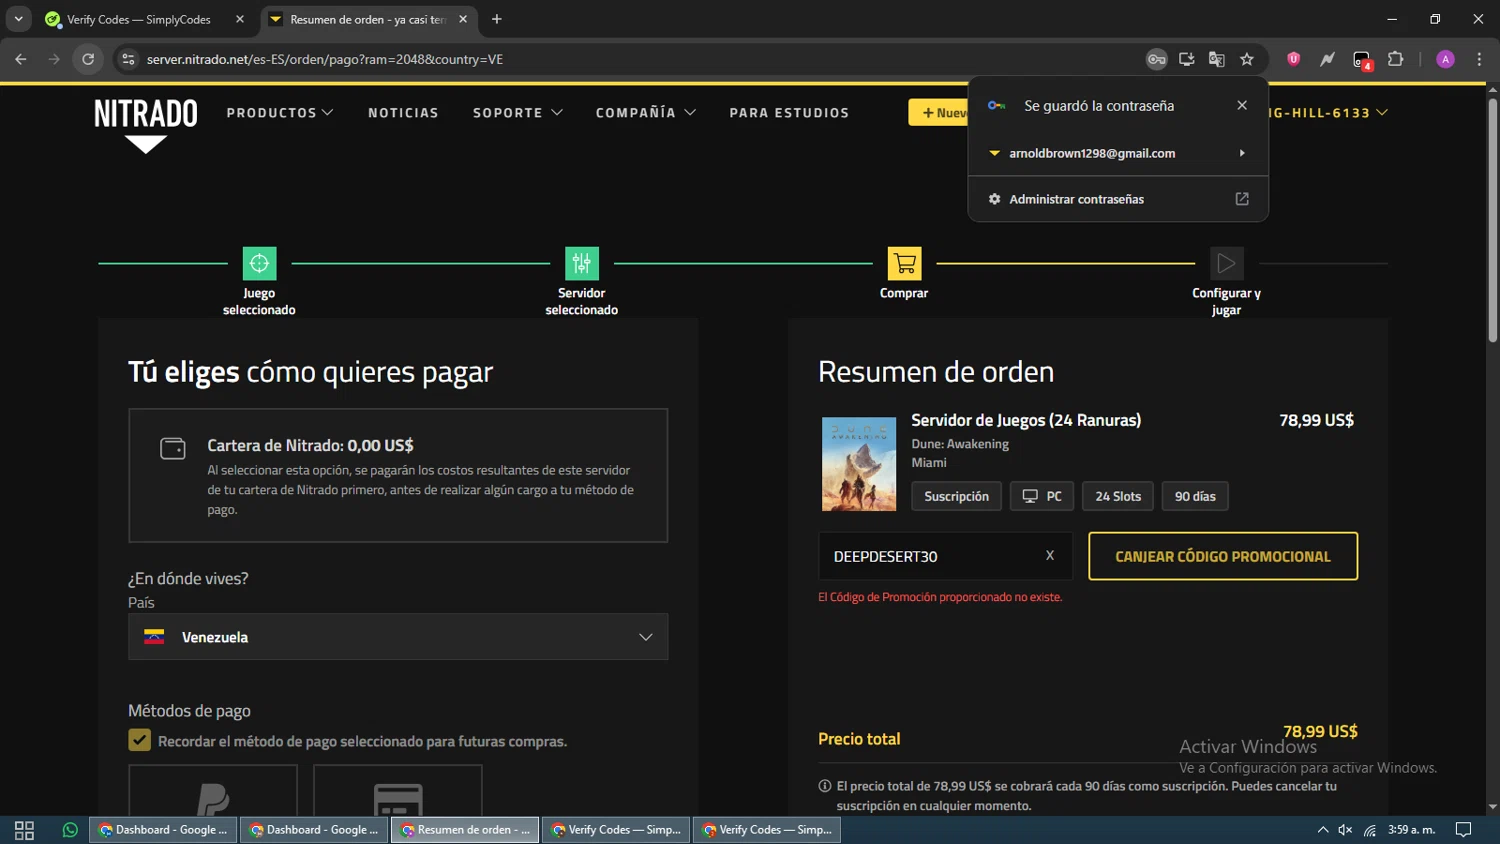Open the Noticias menu item
This screenshot has height=844, width=1500.
tap(403, 113)
